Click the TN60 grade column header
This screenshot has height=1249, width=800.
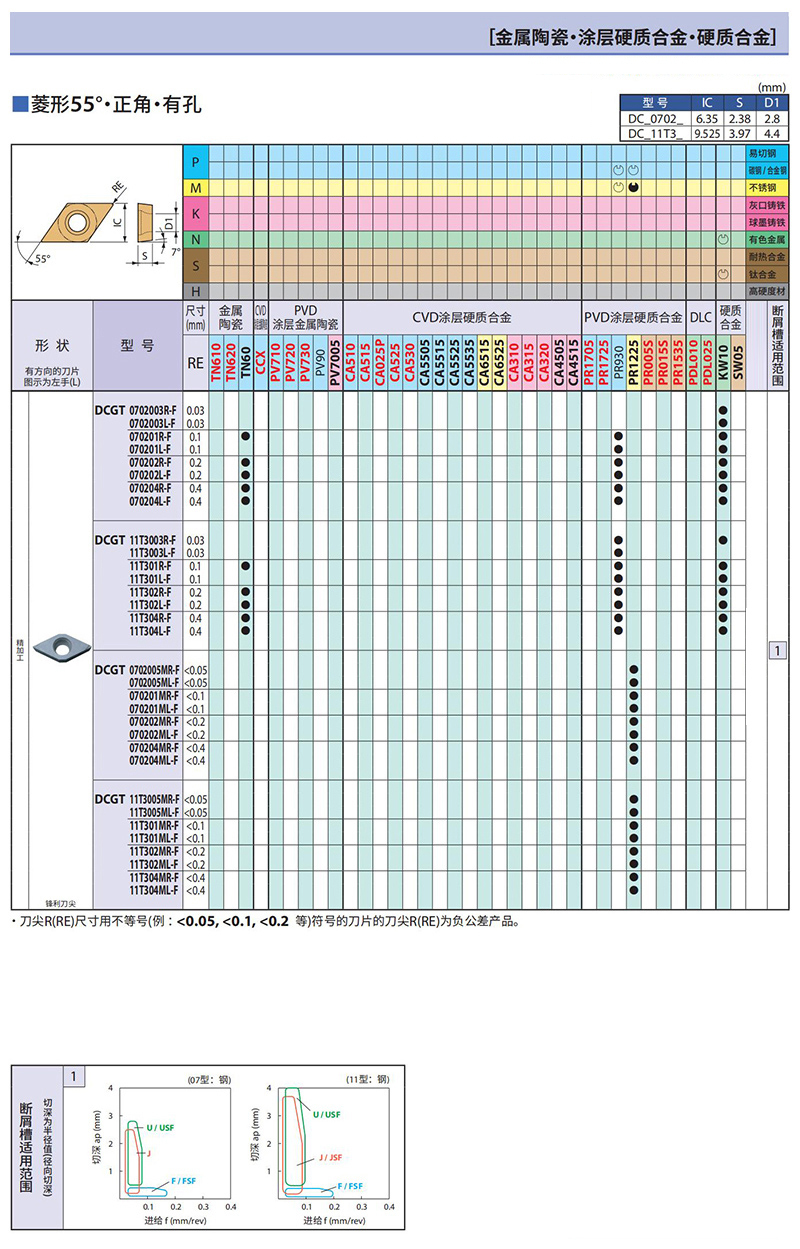point(245,361)
